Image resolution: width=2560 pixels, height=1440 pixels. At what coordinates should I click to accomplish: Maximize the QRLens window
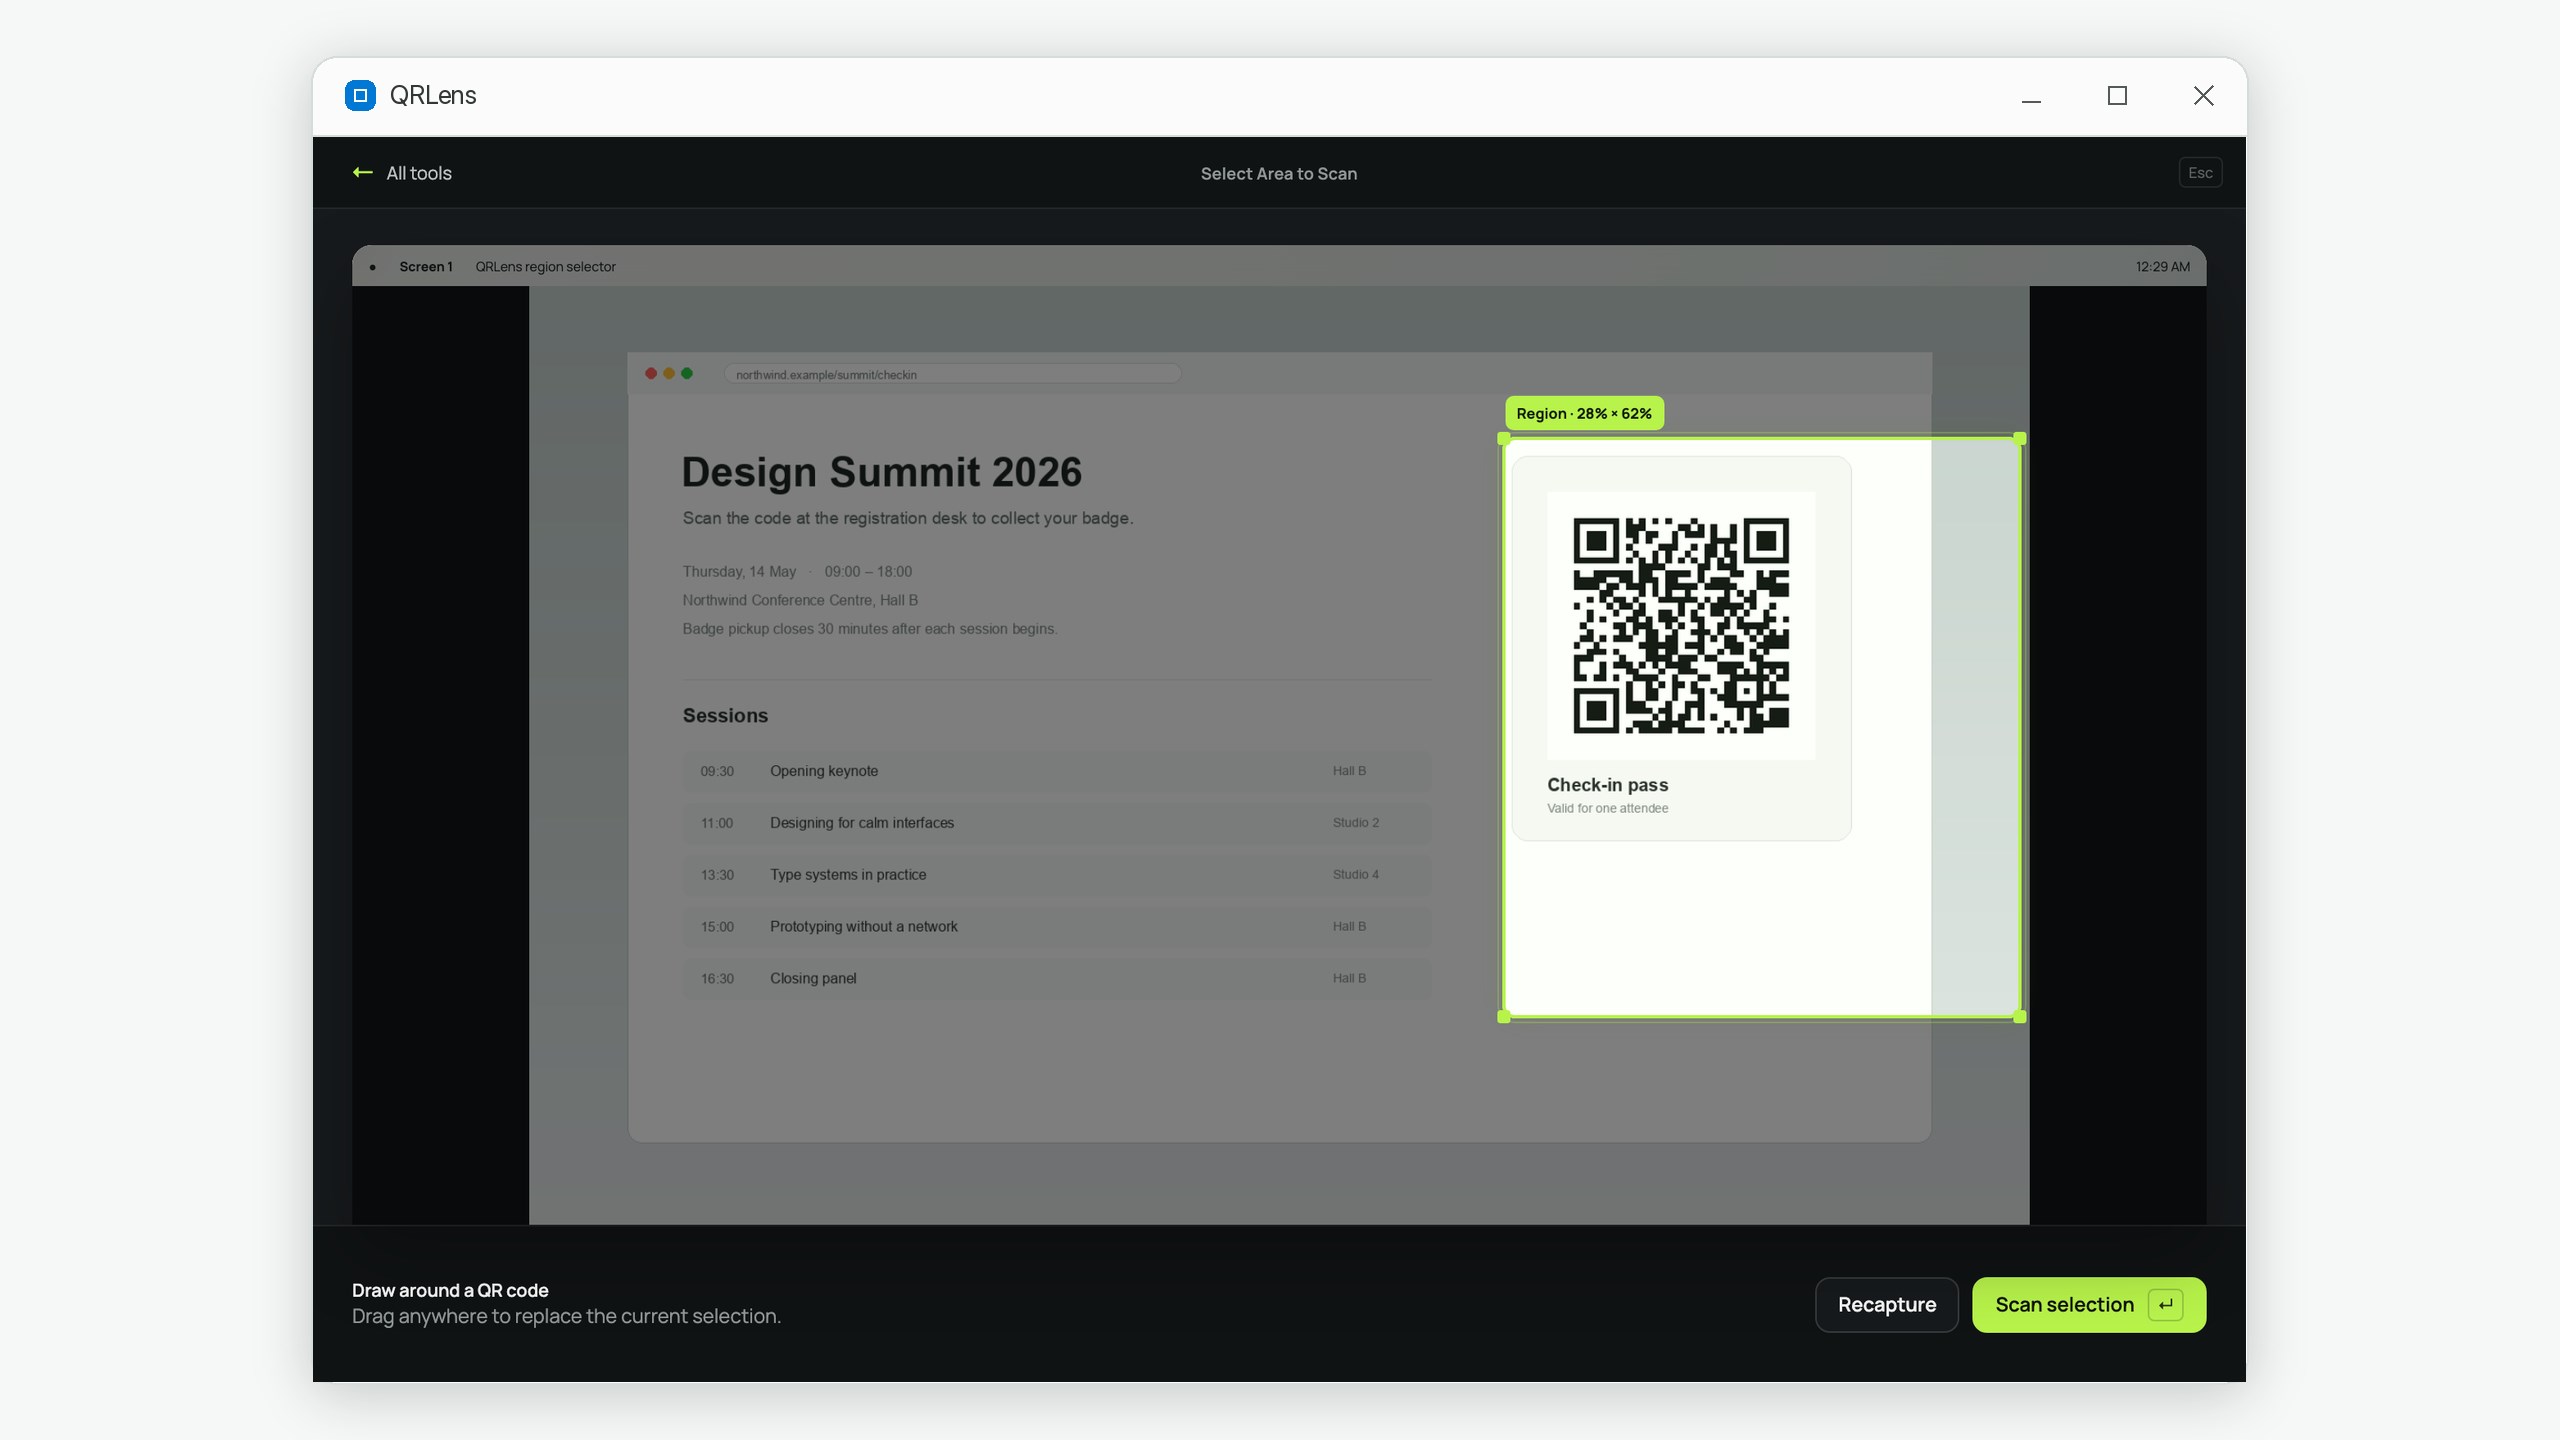(x=2117, y=96)
